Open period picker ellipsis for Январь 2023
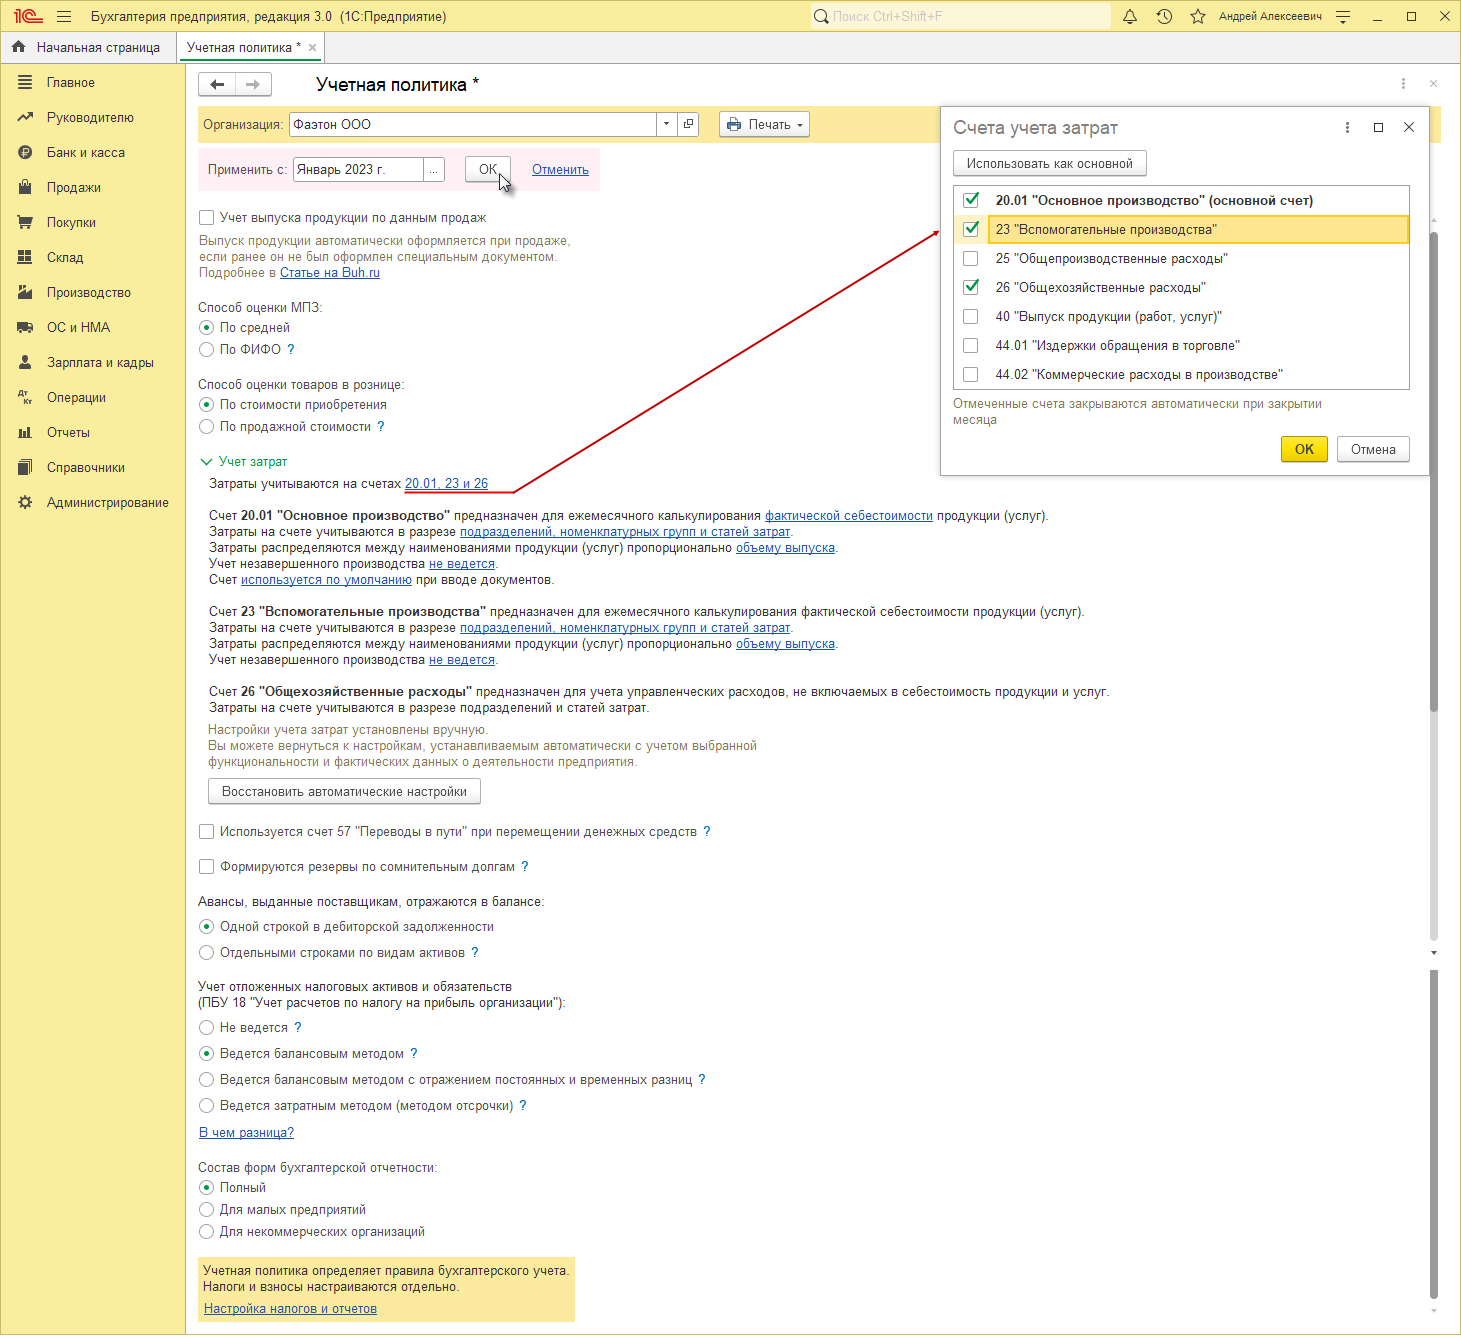Viewport: 1461px width, 1337px height. point(433,170)
